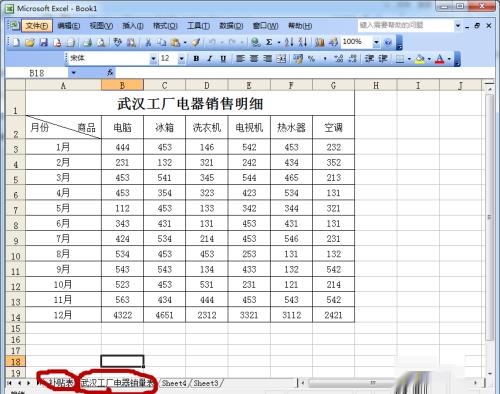Viewport: 500px width, 394px height.
Task: Toggle Italic formatting
Action: click(x=210, y=59)
